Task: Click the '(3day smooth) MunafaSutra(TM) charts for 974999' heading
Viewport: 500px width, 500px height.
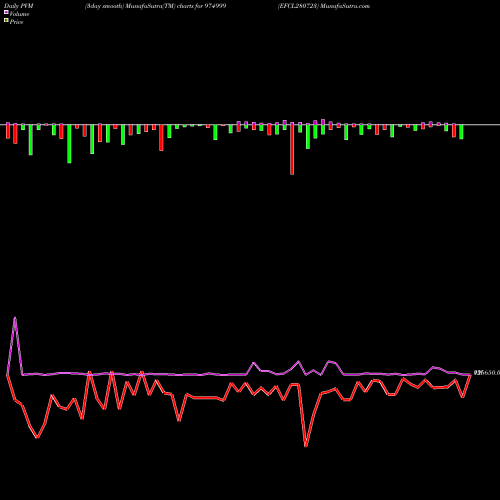Action: coord(155,6)
